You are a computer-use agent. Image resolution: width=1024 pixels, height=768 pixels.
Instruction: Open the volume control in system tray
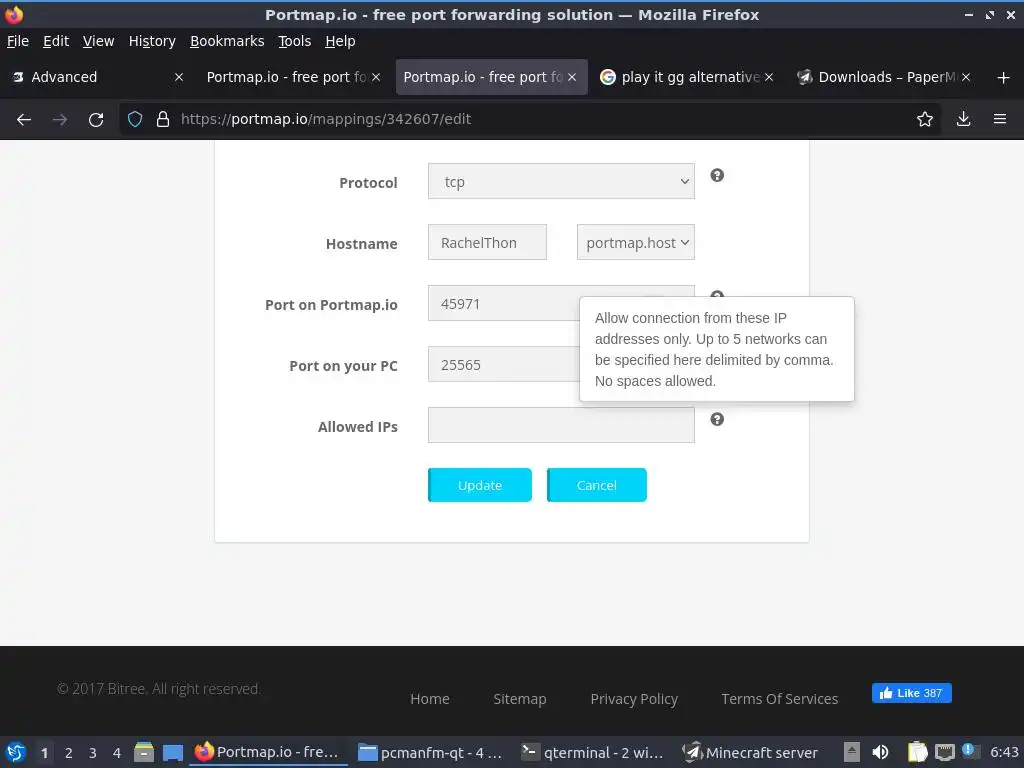pyautogui.click(x=880, y=752)
